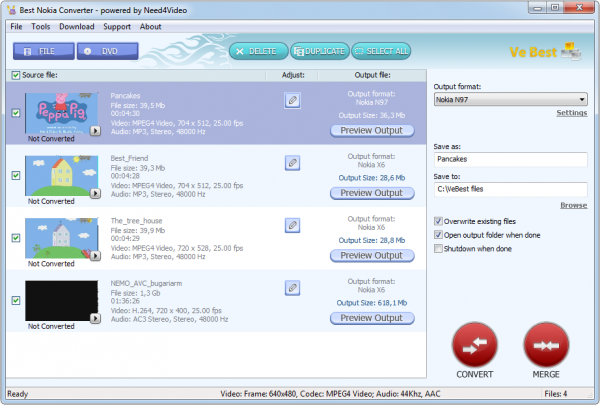This screenshot has width=600, height=405.
Task: Uncheck the The_tree_house row checkbox
Action: tap(16, 238)
